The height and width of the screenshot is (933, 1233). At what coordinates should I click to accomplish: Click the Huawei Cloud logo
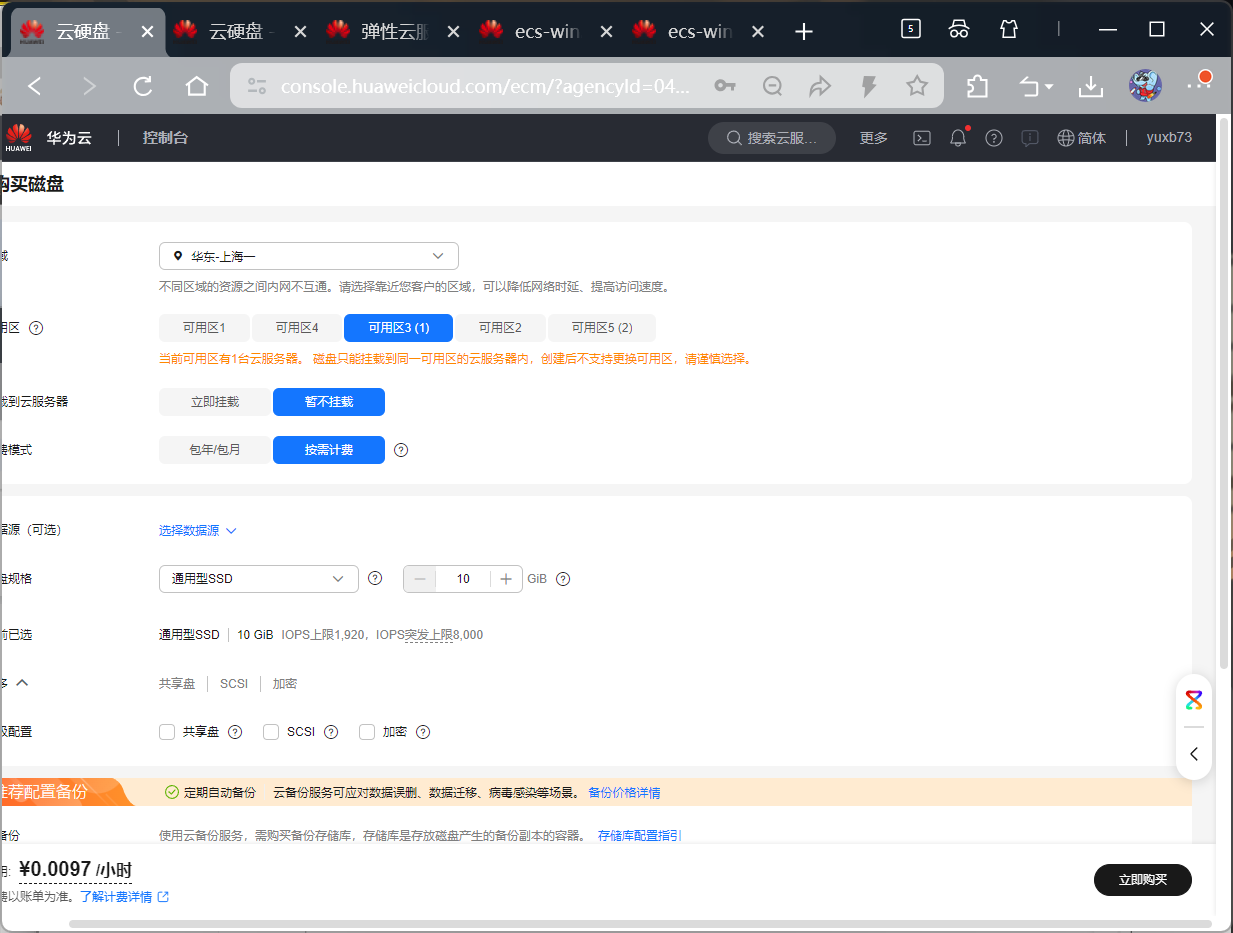pos(18,137)
